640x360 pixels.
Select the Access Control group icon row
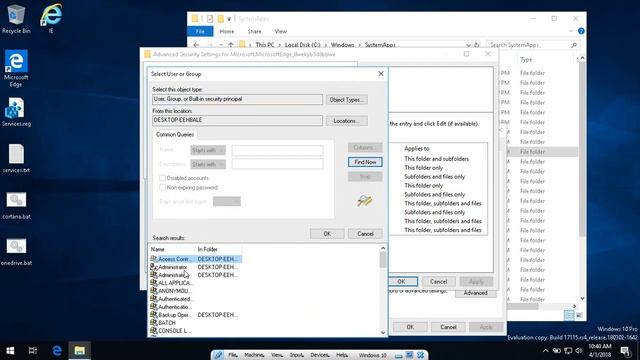196,259
